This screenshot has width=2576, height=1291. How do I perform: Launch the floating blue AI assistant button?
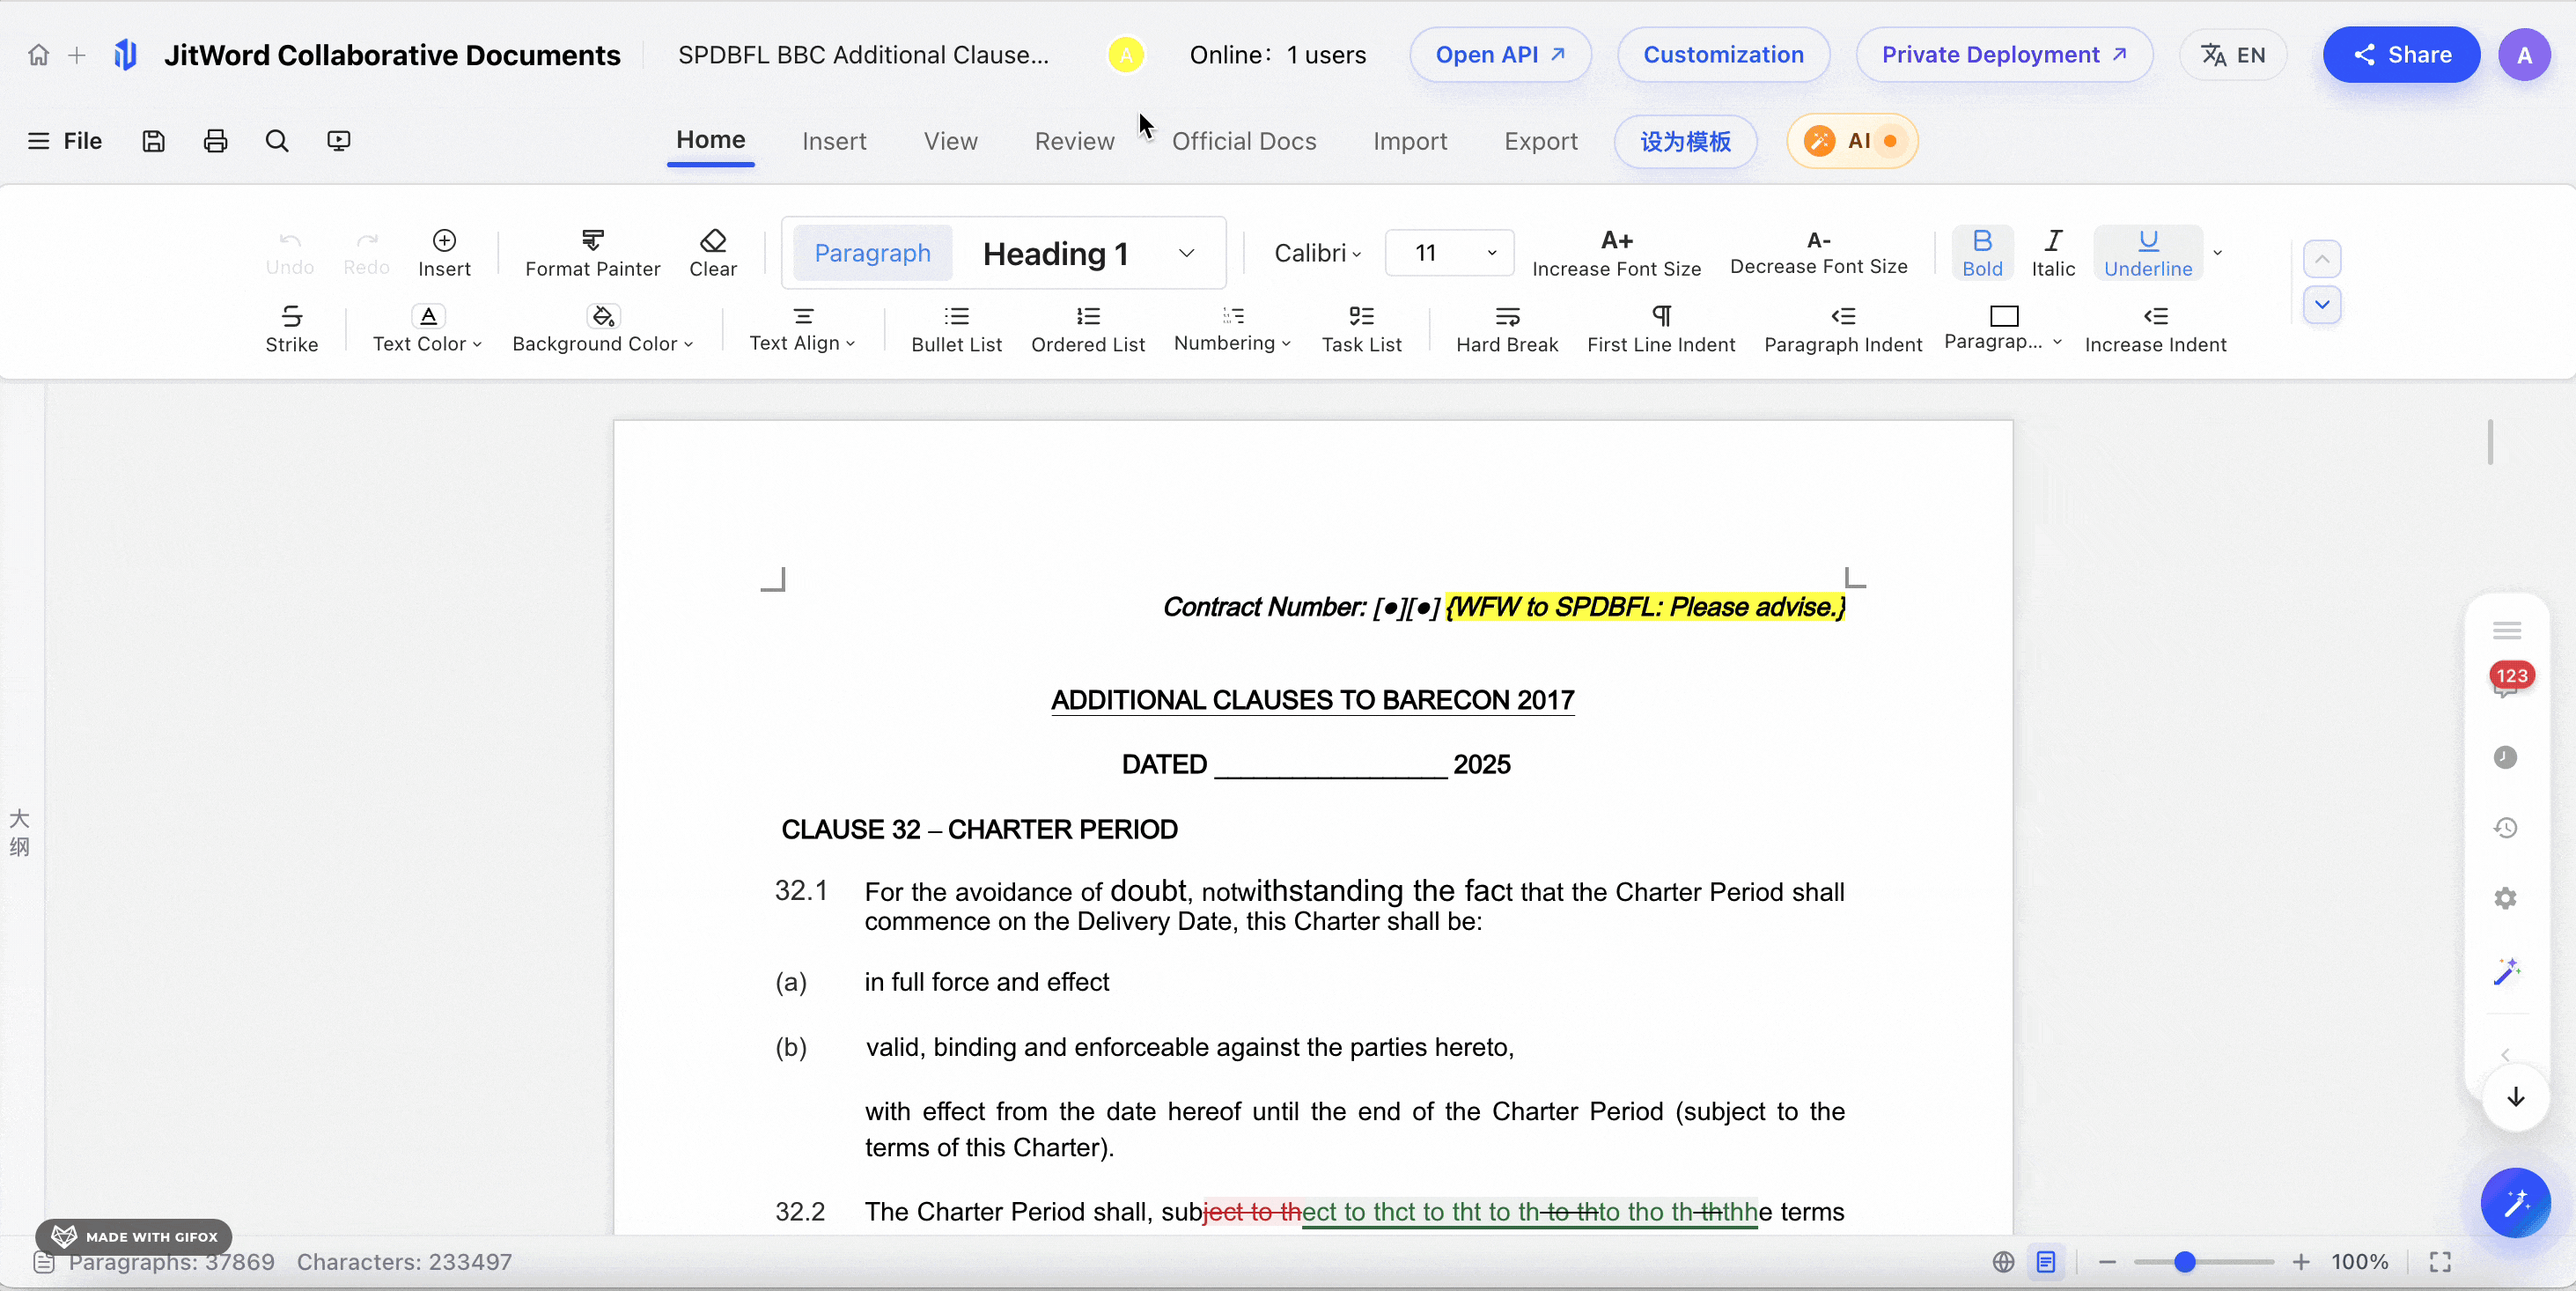click(2515, 1202)
